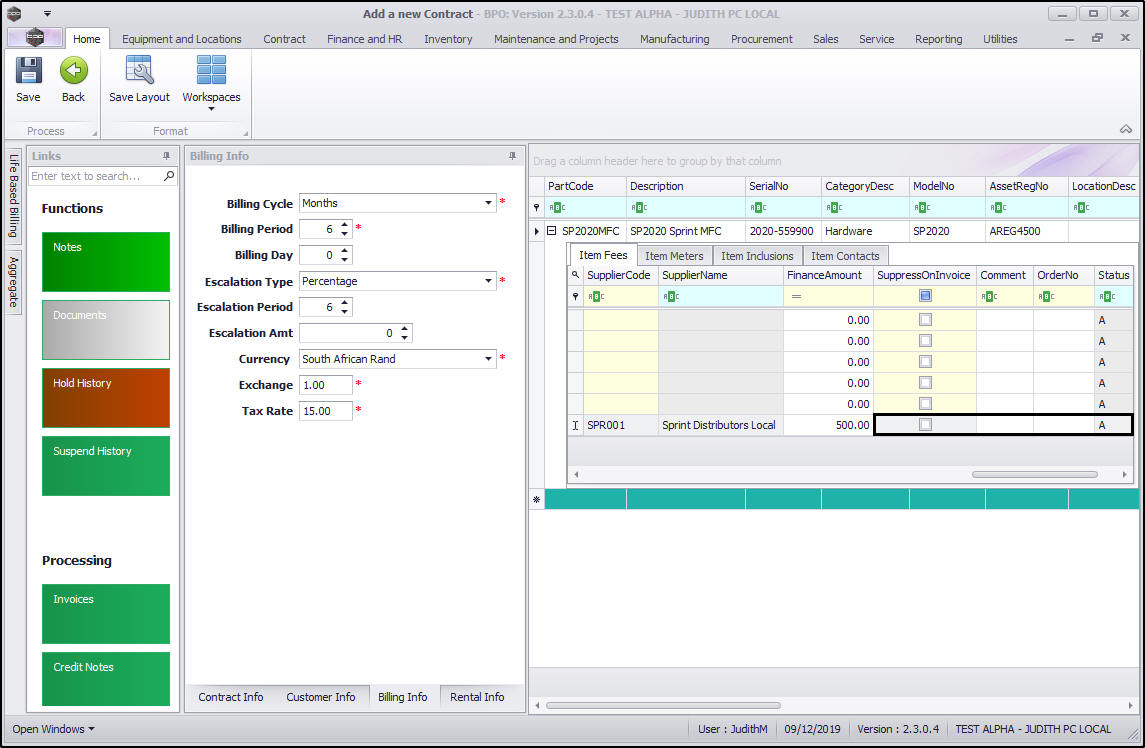Tick SuppressOnInvoice for the Sprint Distributors row
Viewport: 1145px width, 748px height.
tap(925, 425)
